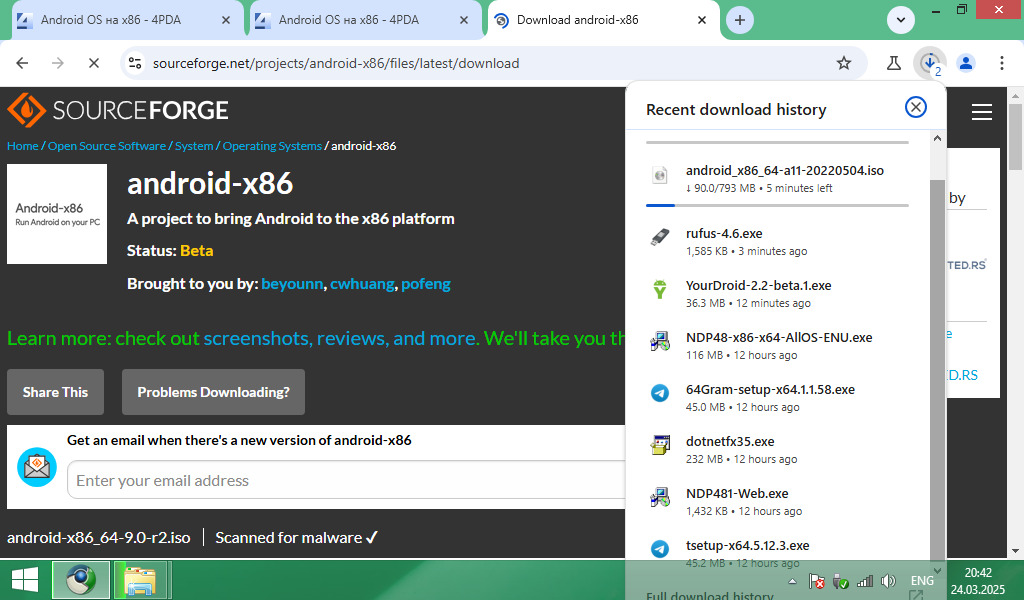
Task: Open the Operating Systems breadcrumb link
Action: 272,146
